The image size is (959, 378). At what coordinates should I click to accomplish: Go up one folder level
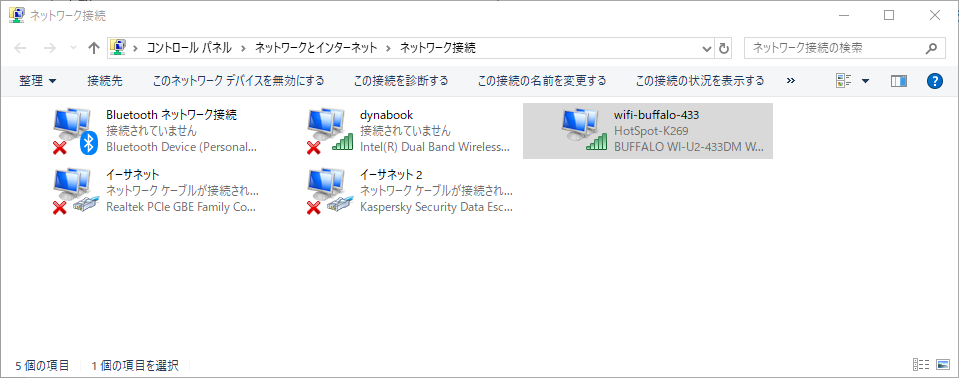click(x=94, y=48)
